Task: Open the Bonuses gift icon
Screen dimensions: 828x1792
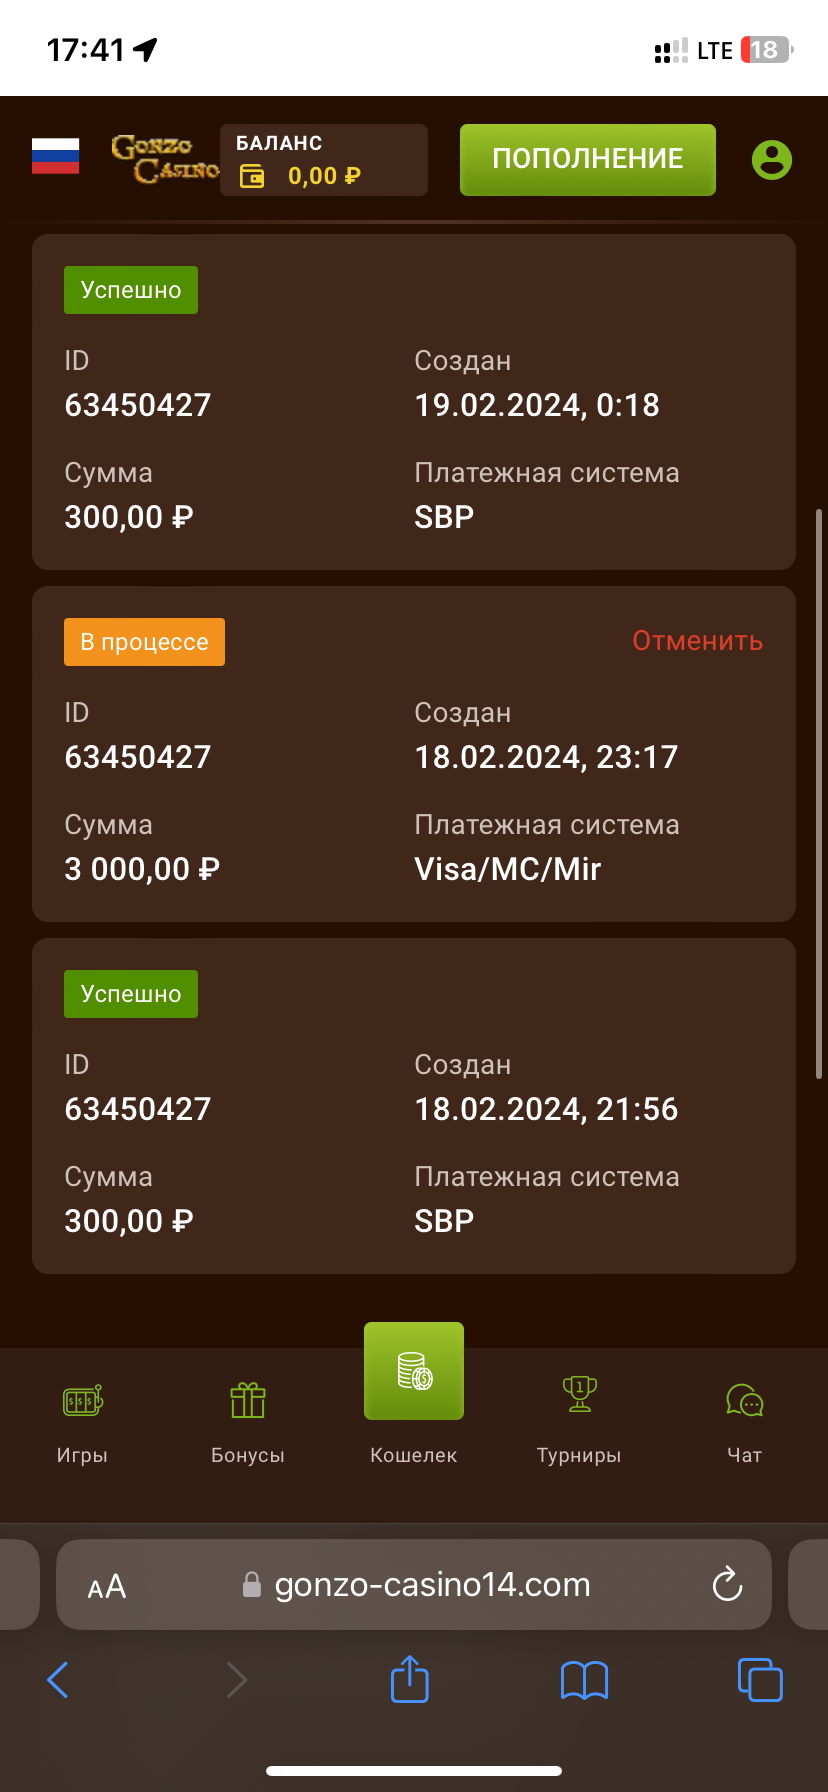Action: click(x=248, y=1401)
